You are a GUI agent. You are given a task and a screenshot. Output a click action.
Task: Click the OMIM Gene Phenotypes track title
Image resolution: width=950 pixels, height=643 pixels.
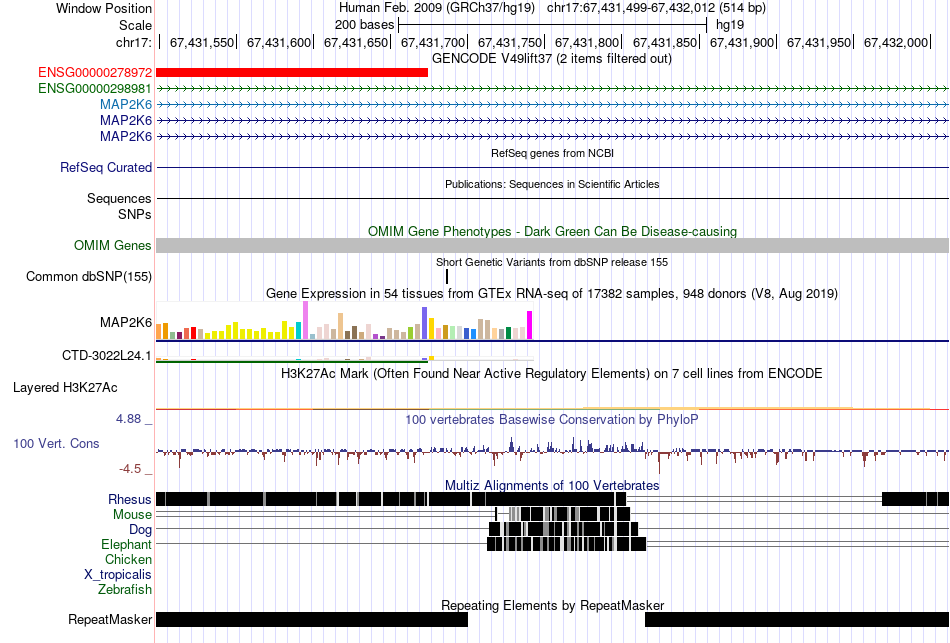553,232
